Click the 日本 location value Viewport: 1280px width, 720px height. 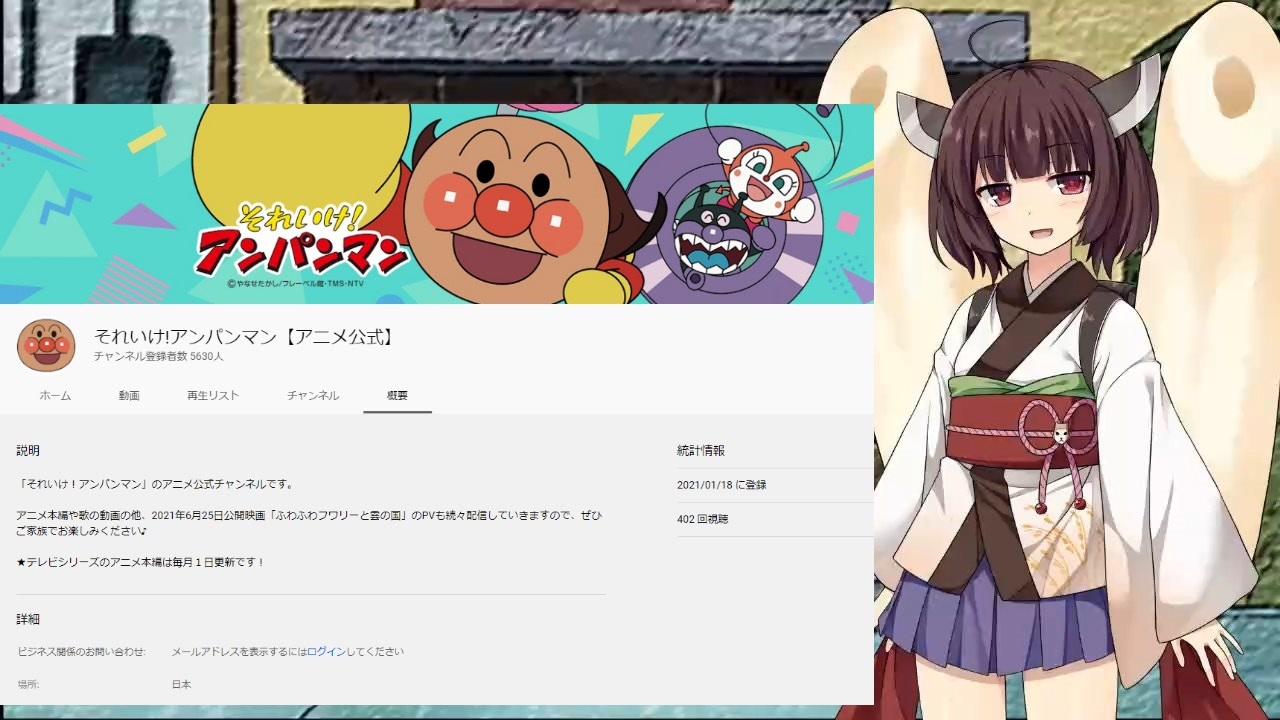tap(181, 685)
